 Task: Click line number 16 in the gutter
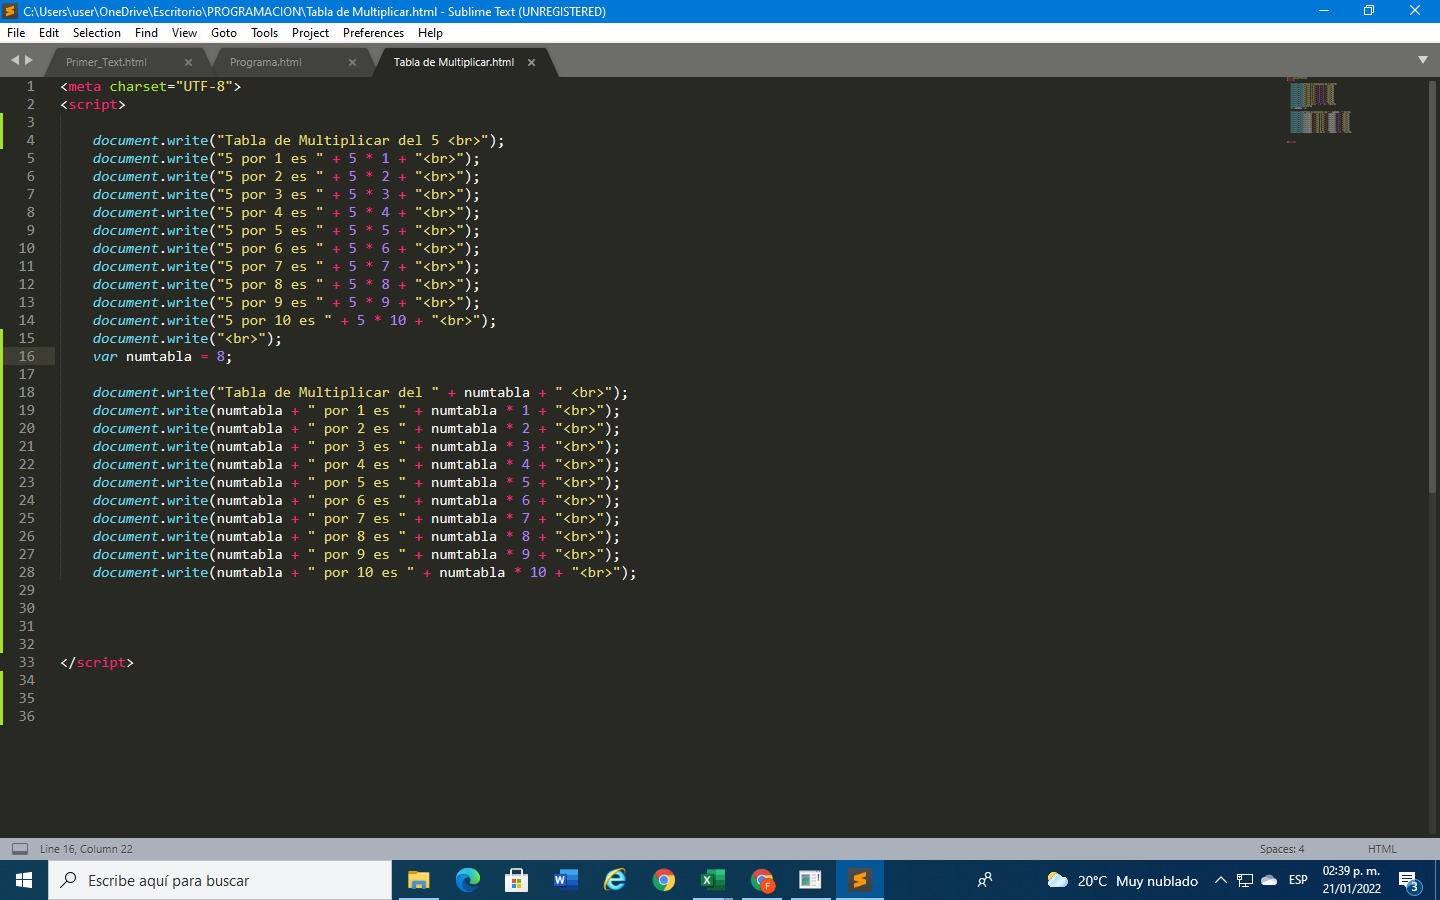point(27,356)
